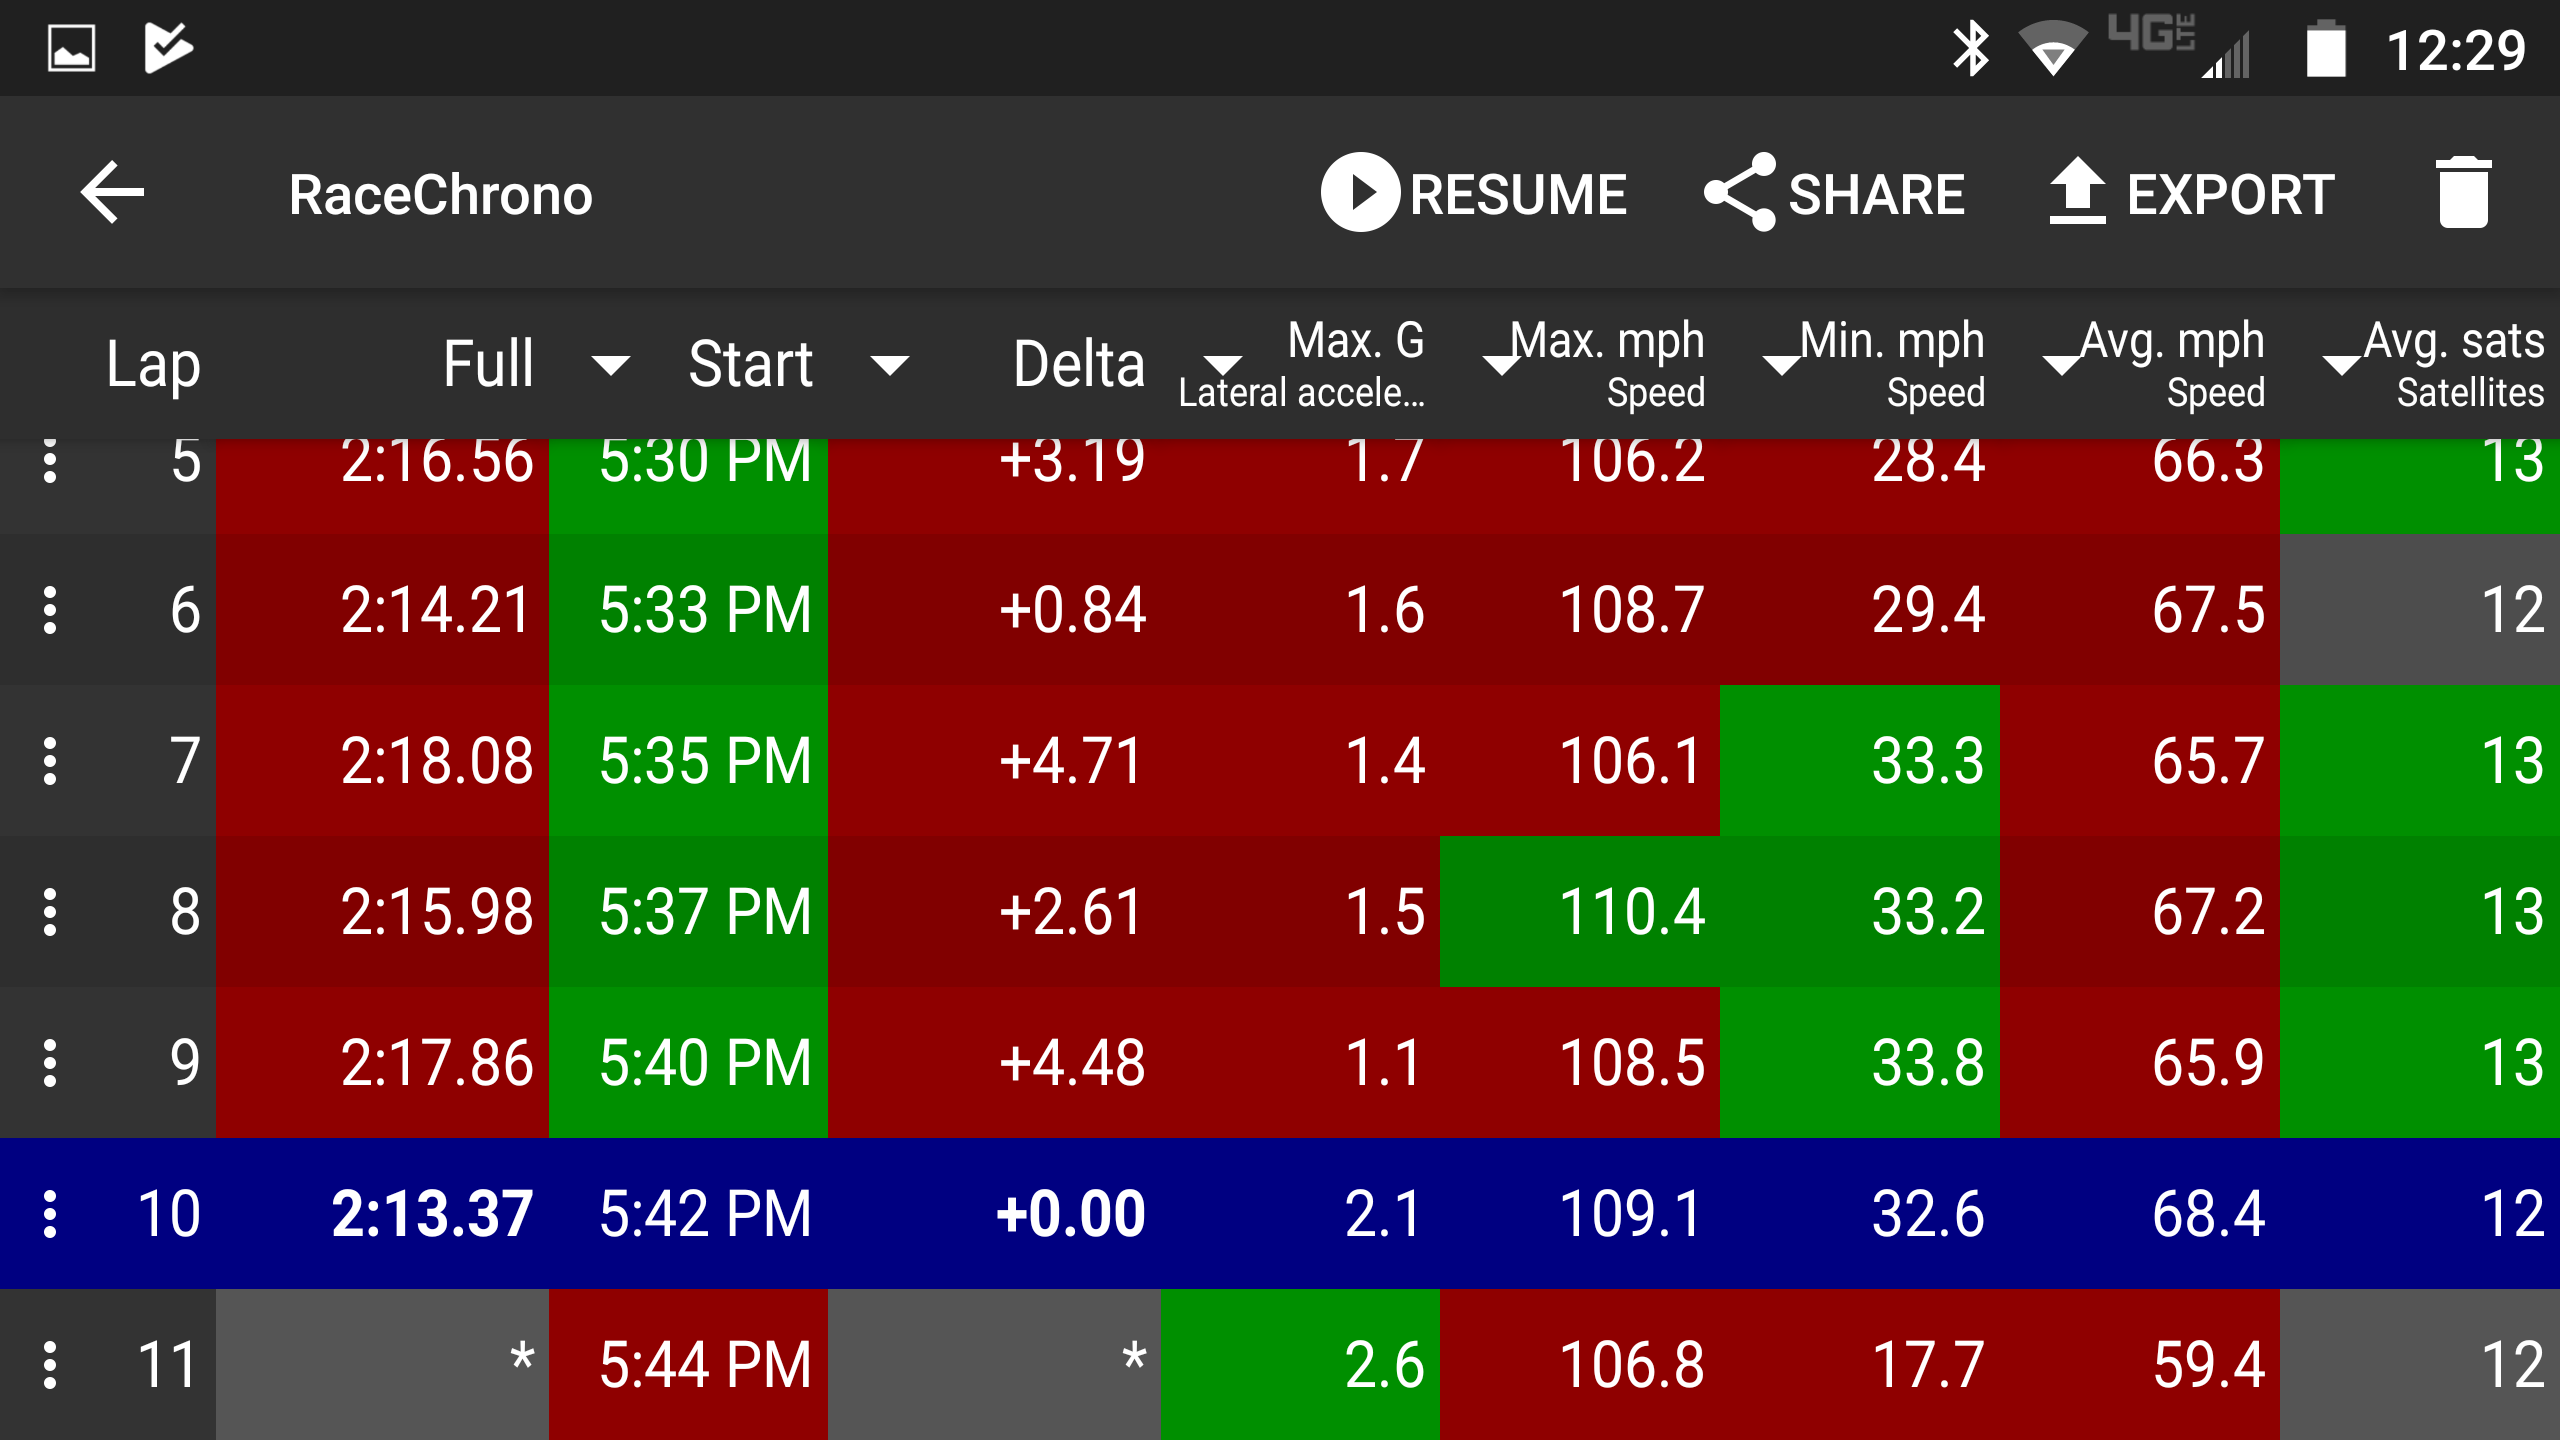Tap the Export upload icon
Image resolution: width=2560 pixels, height=1440 pixels.
pyautogui.click(x=2077, y=190)
